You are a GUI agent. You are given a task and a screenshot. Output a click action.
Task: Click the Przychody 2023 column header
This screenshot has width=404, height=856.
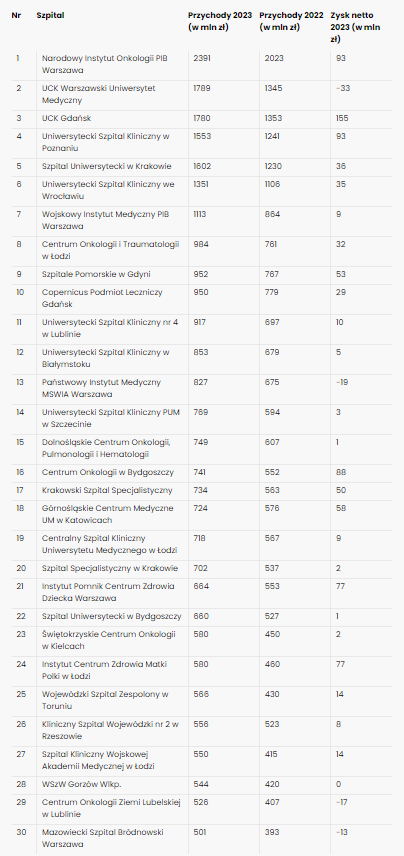pos(220,21)
